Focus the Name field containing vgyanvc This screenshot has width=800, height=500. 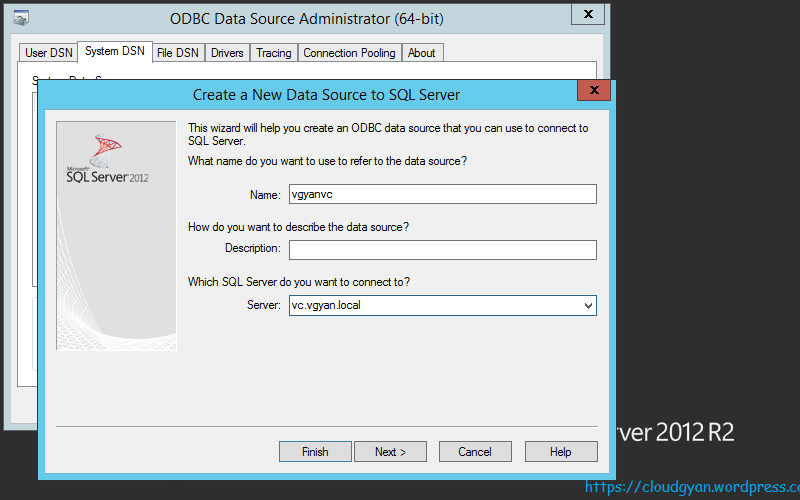tap(442, 194)
